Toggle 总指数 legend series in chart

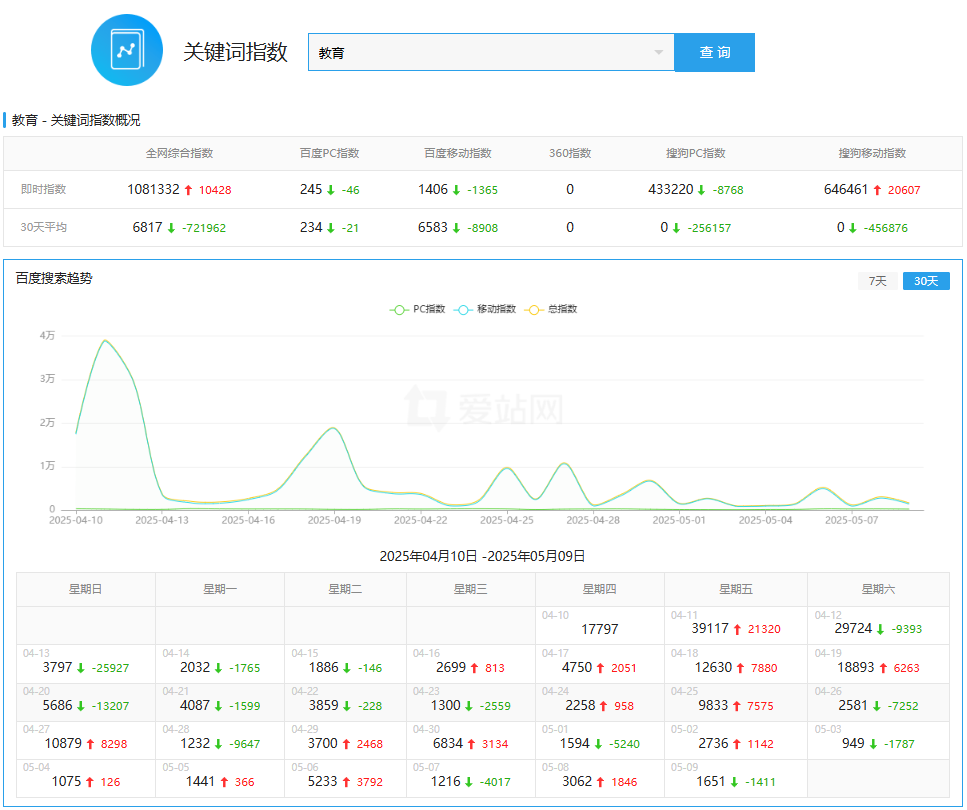tap(551, 309)
